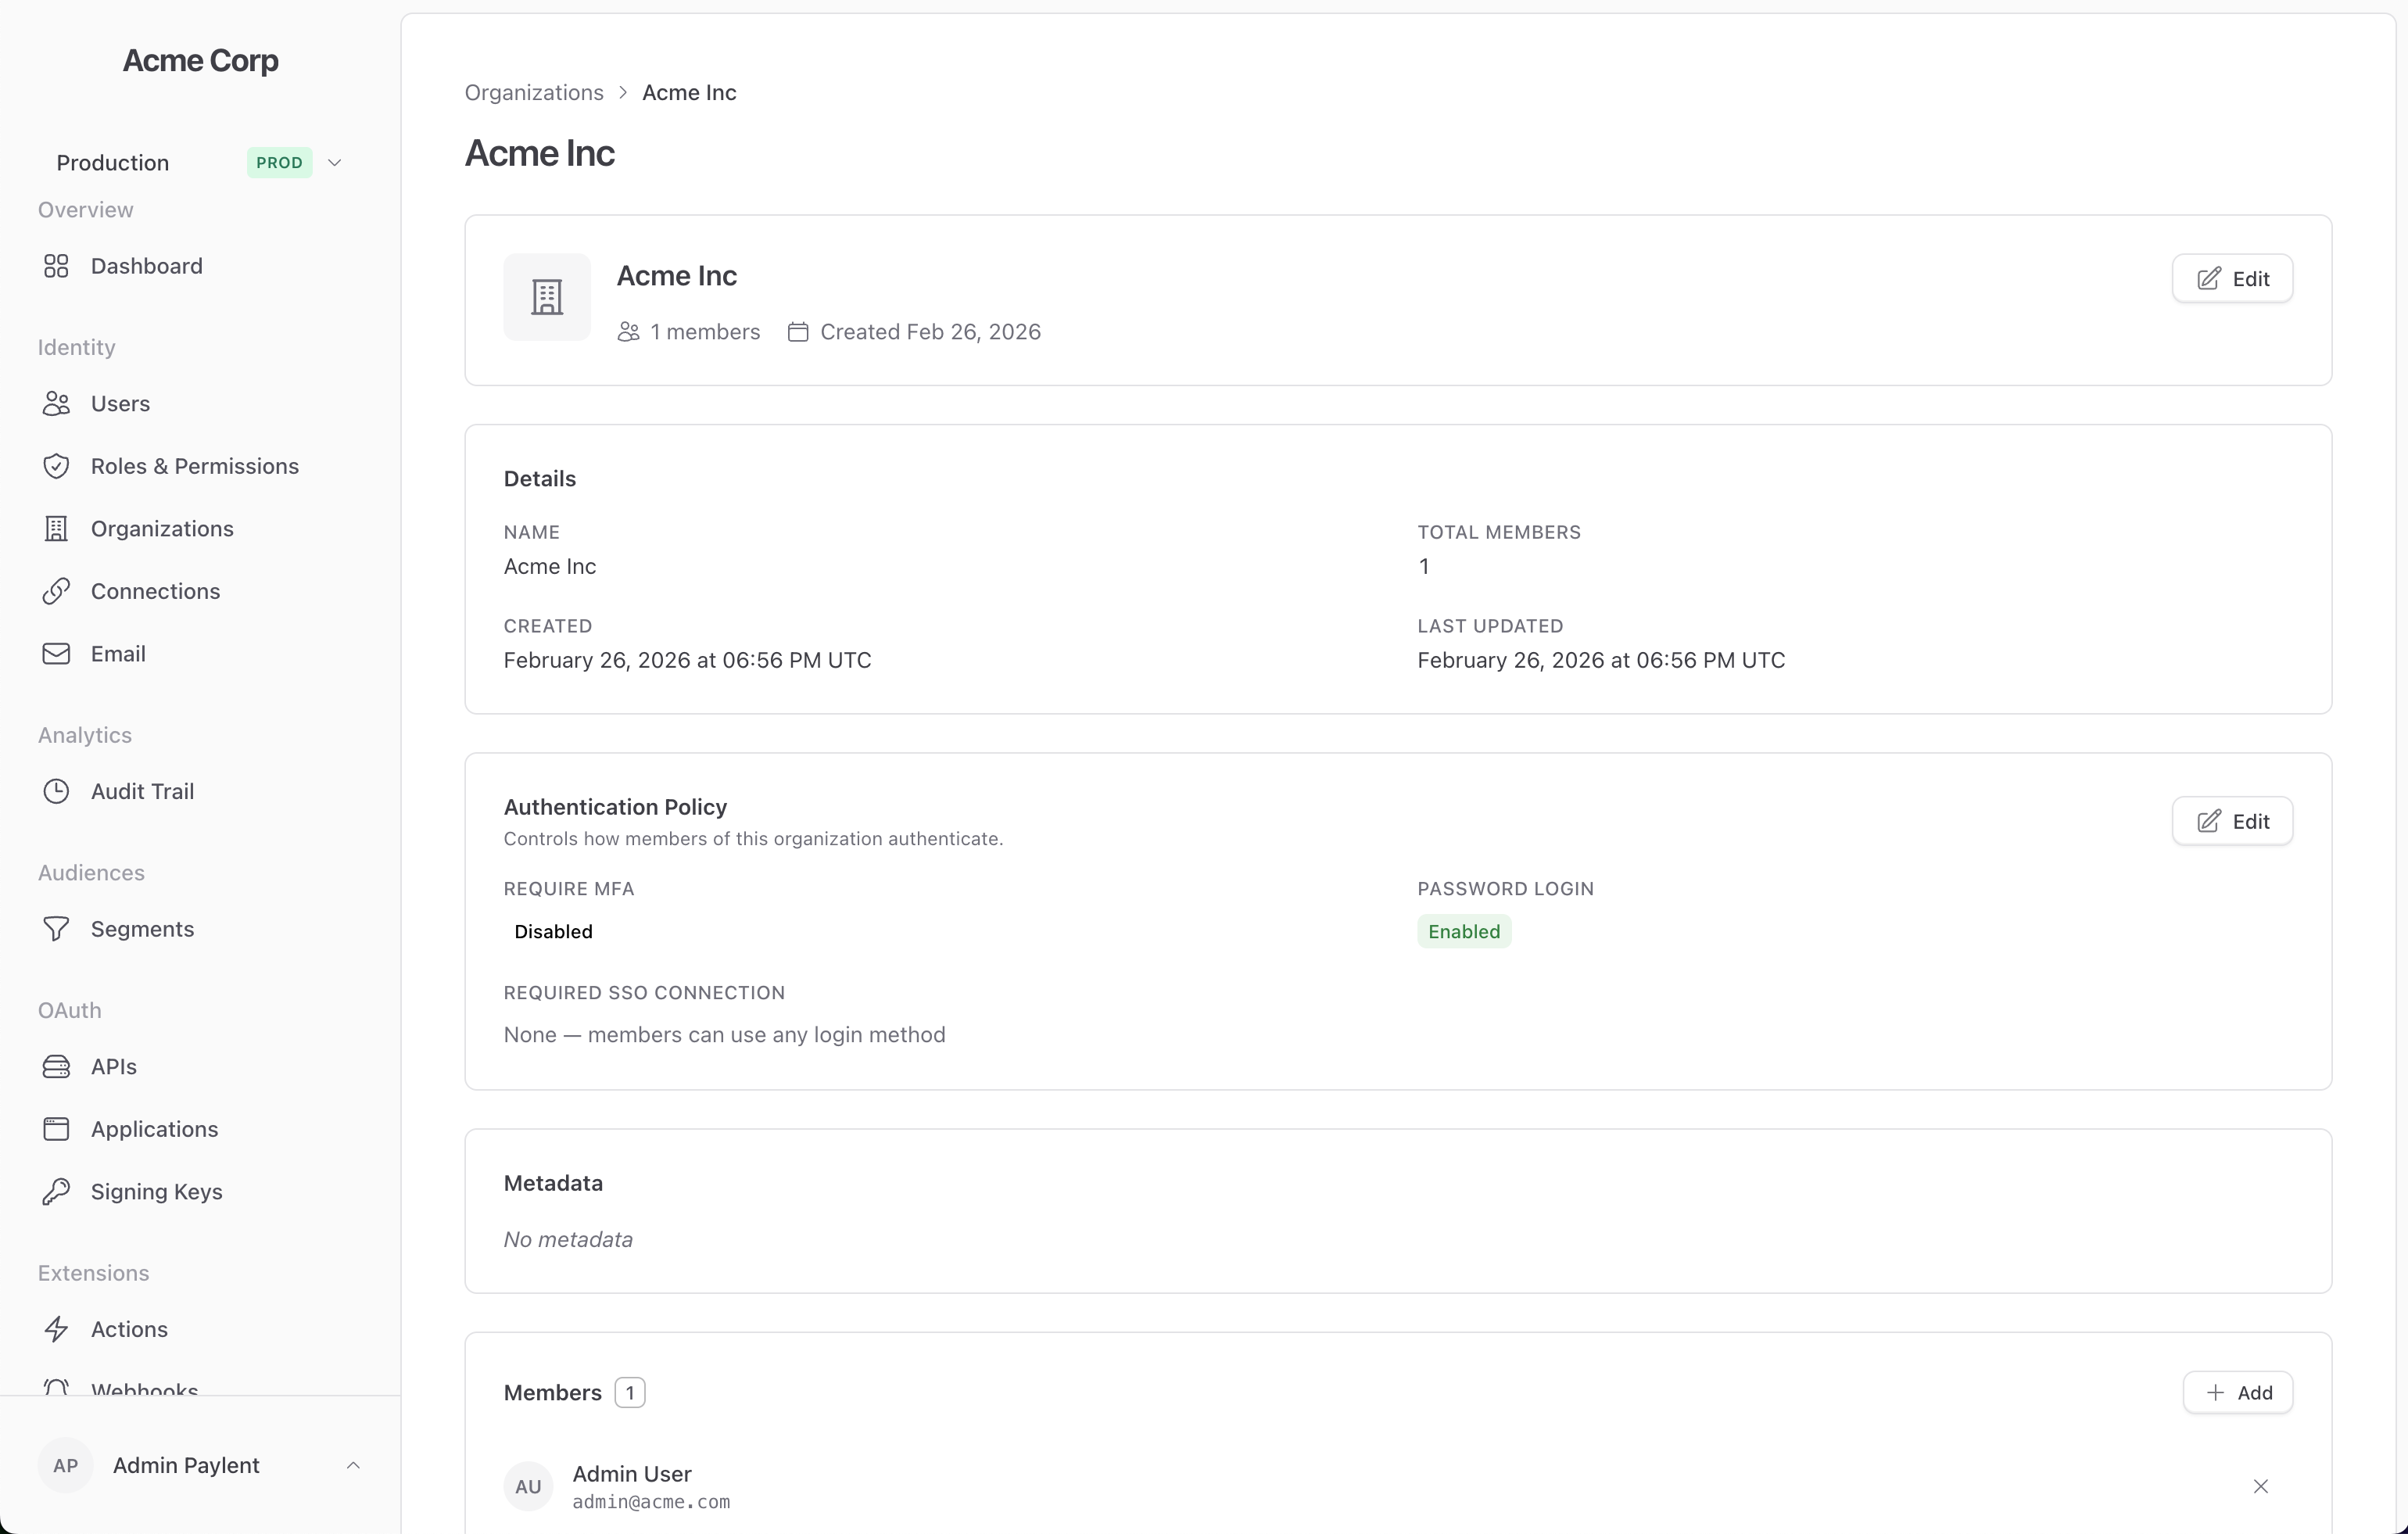Select the Dashboard icon in sidebar
Image resolution: width=2408 pixels, height=1534 pixels.
[57, 266]
